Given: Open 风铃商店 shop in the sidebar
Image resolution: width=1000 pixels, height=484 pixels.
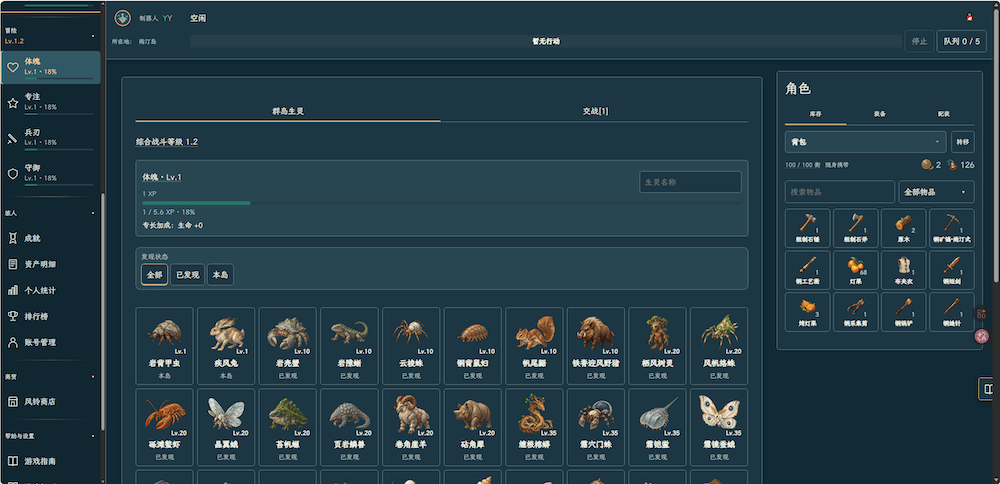Looking at the screenshot, I should pyautogui.click(x=50, y=402).
